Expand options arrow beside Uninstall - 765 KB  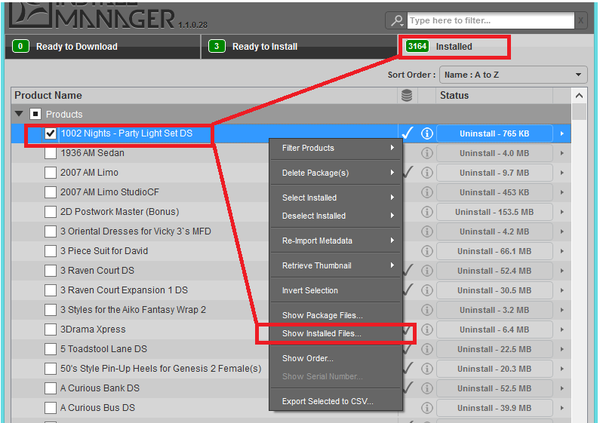pos(562,134)
